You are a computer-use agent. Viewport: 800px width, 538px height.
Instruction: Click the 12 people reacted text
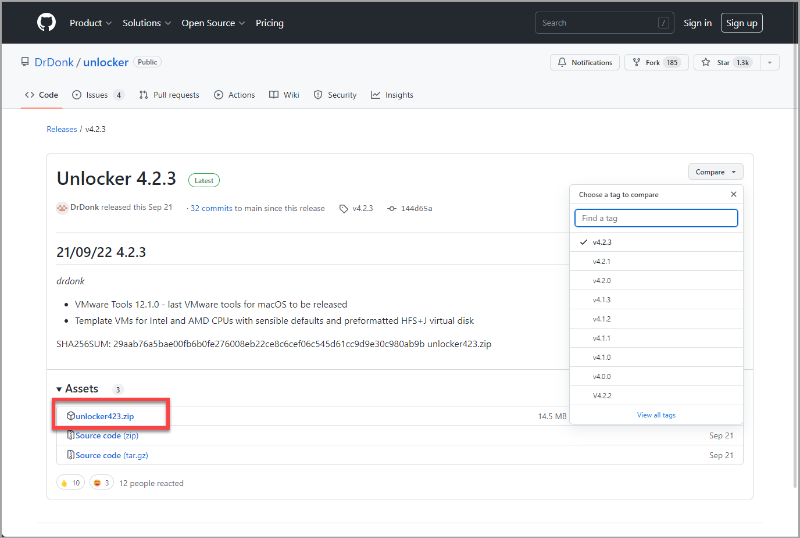pyautogui.click(x=151, y=483)
